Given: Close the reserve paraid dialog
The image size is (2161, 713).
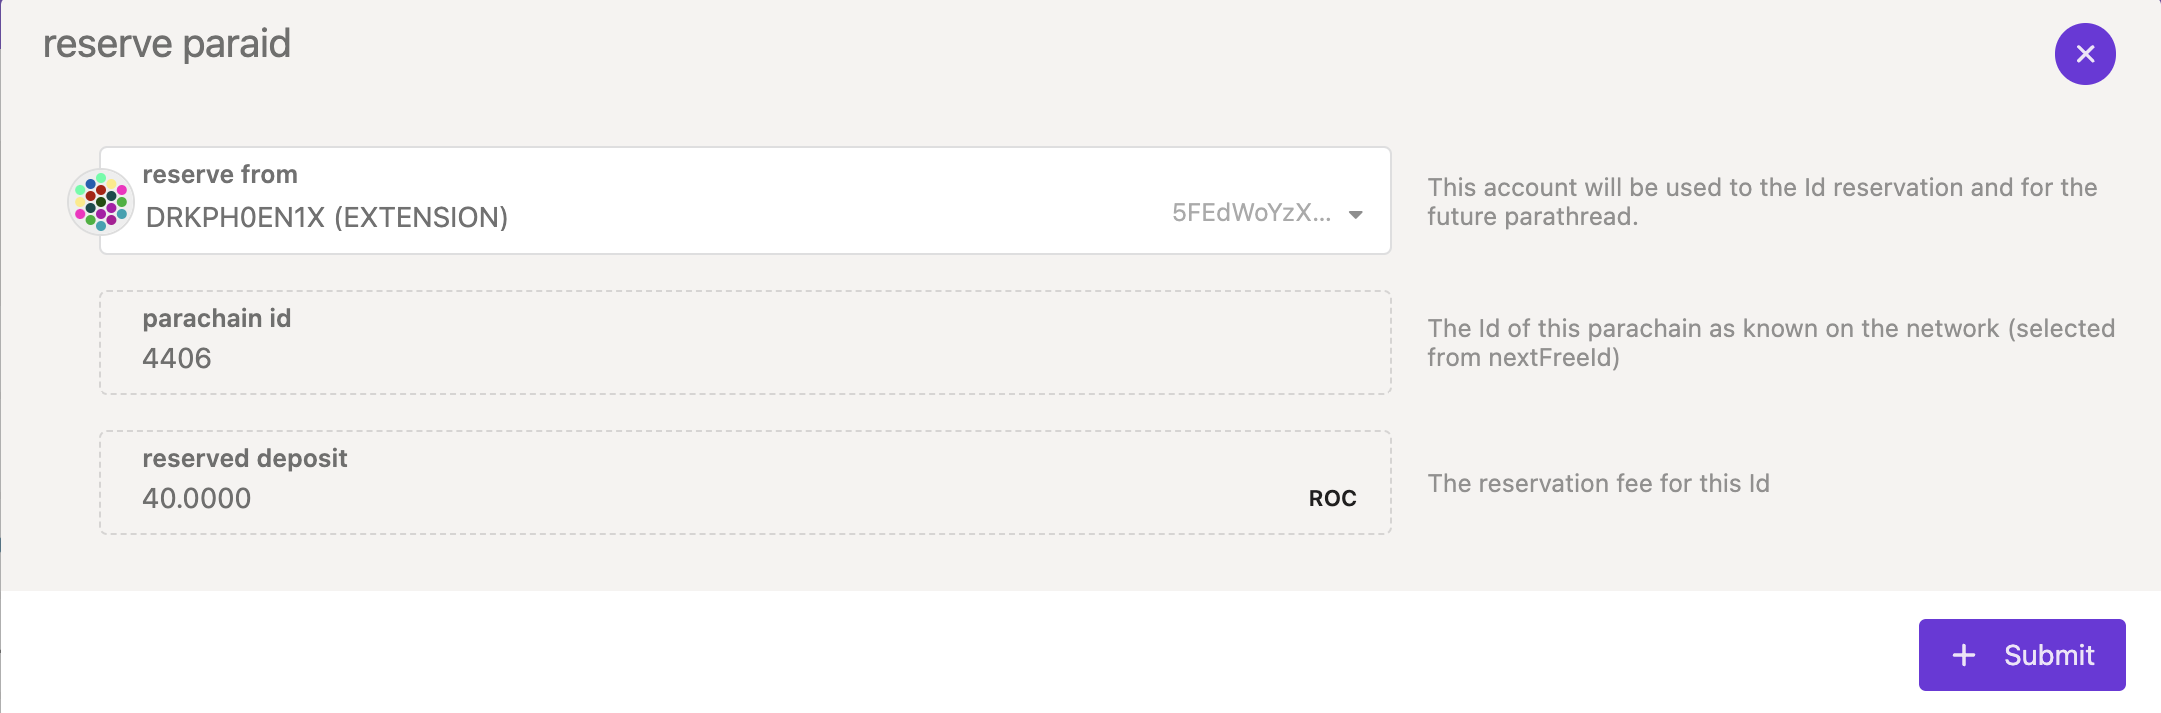Looking at the screenshot, I should 2084,54.
